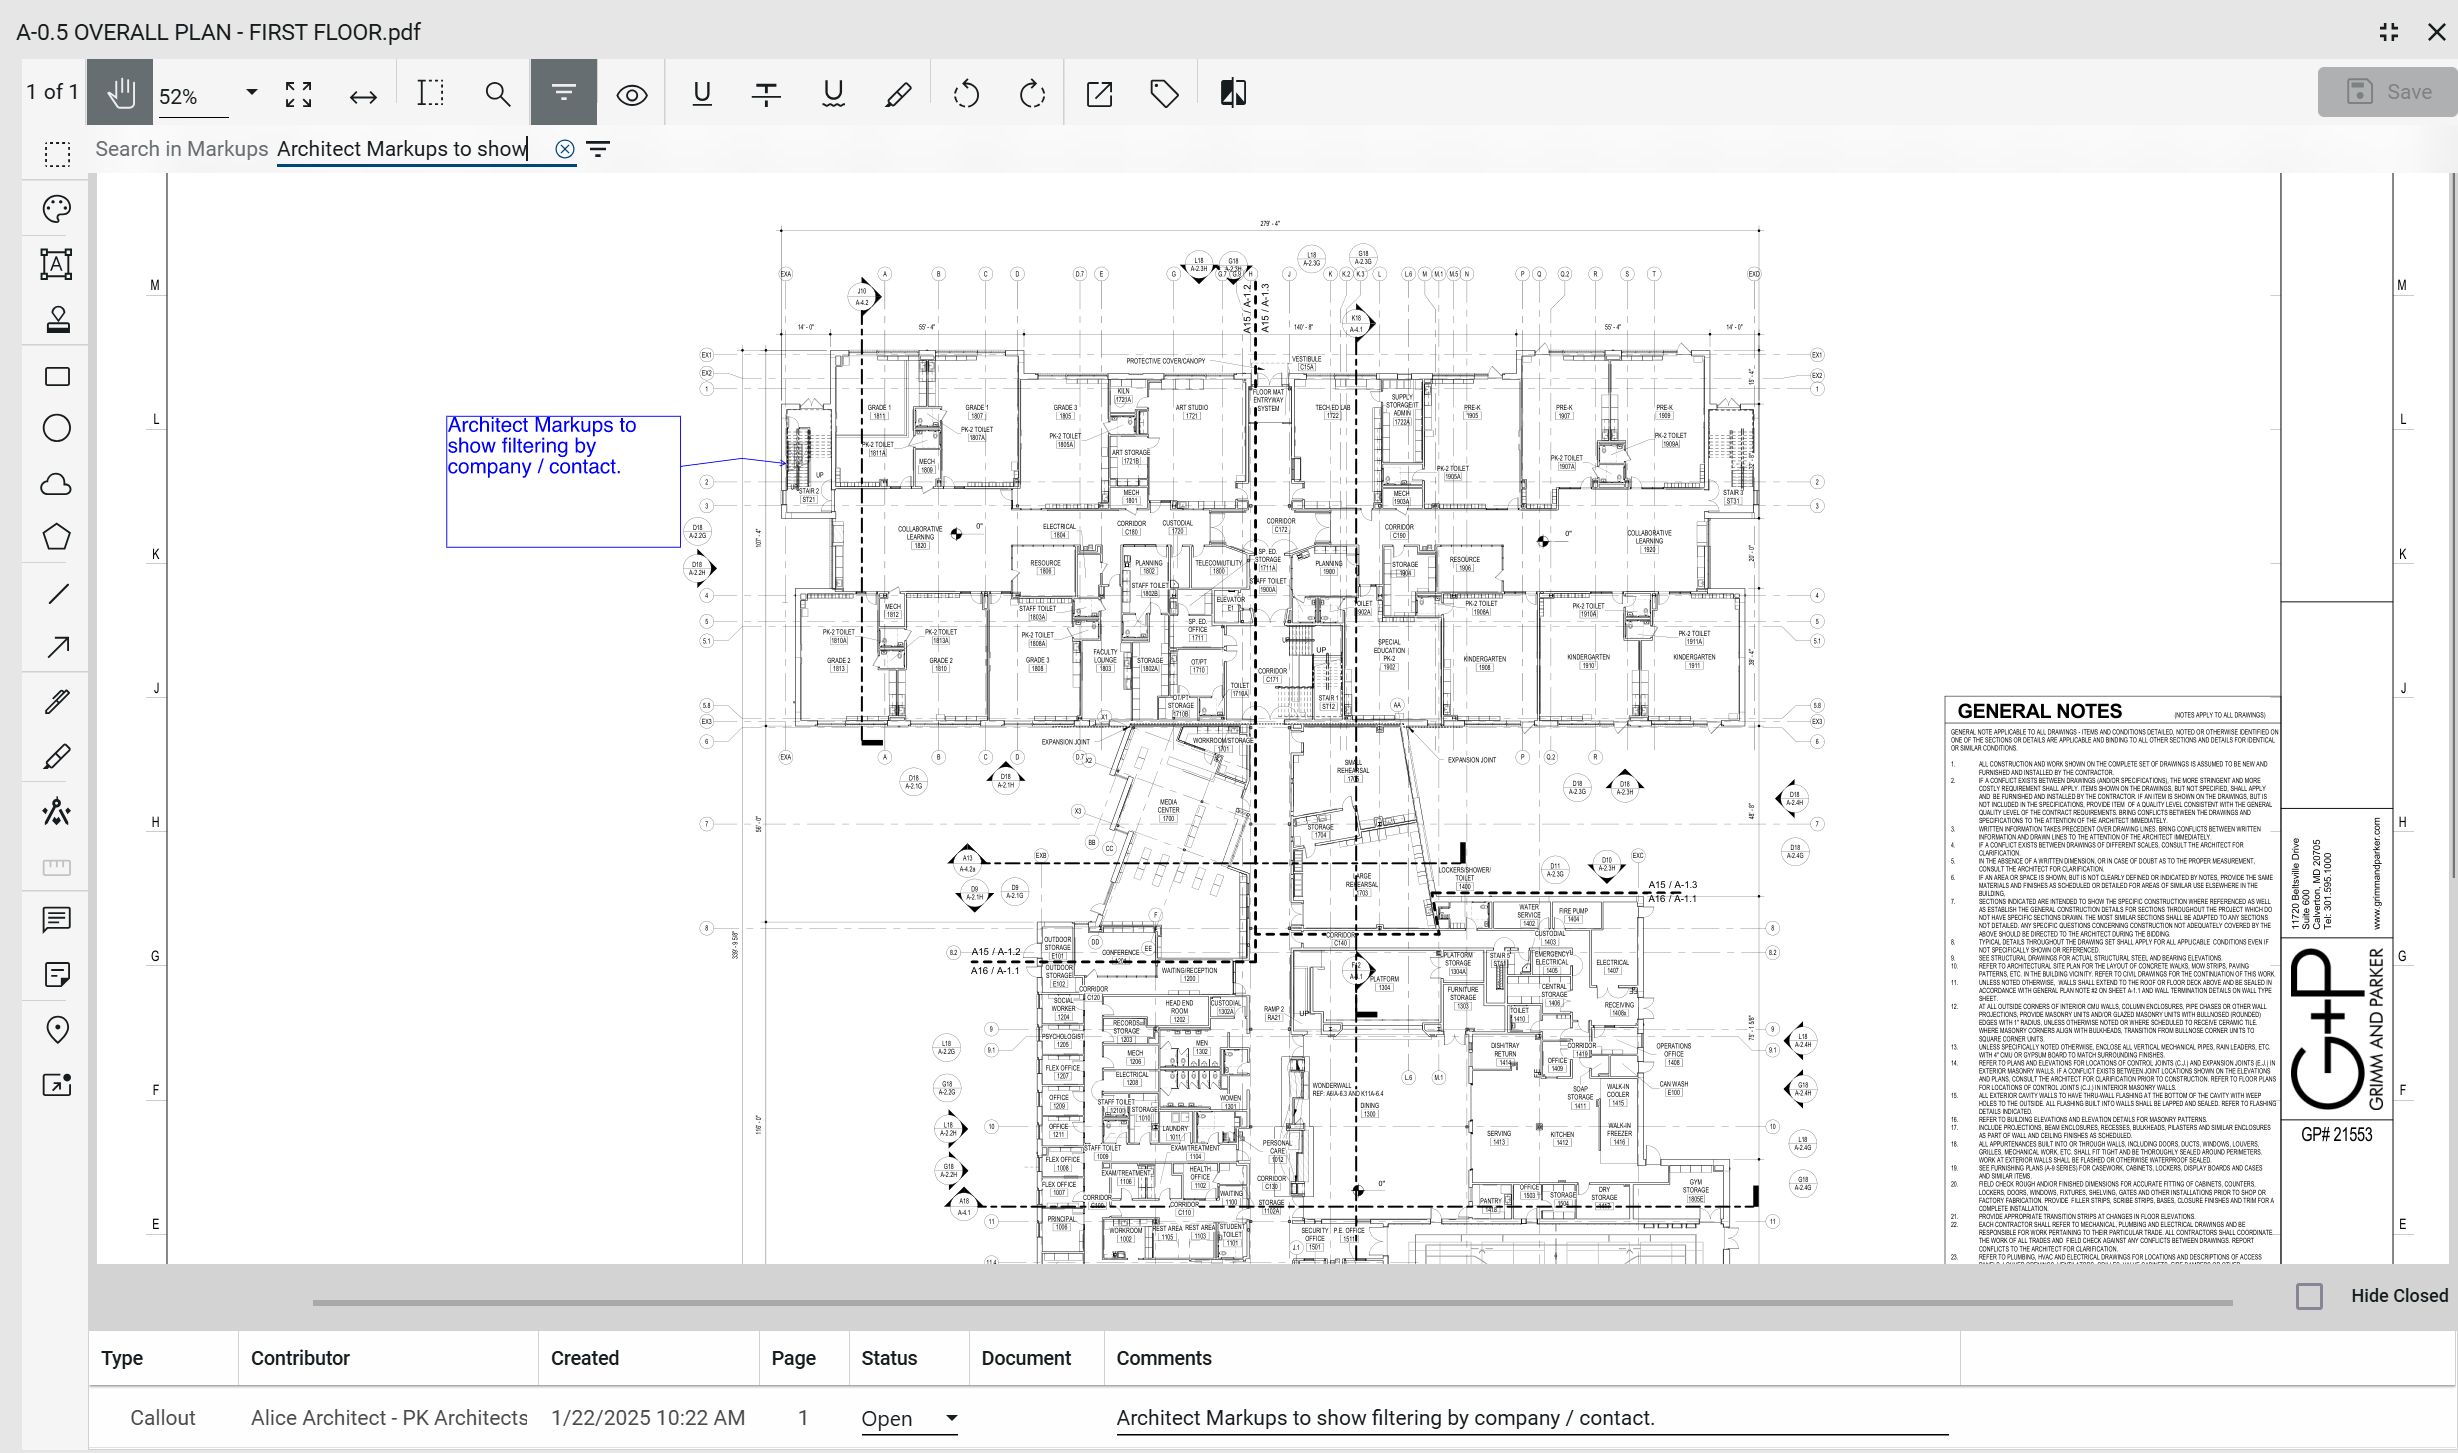Toggle markup visibility eye icon

coord(632,94)
